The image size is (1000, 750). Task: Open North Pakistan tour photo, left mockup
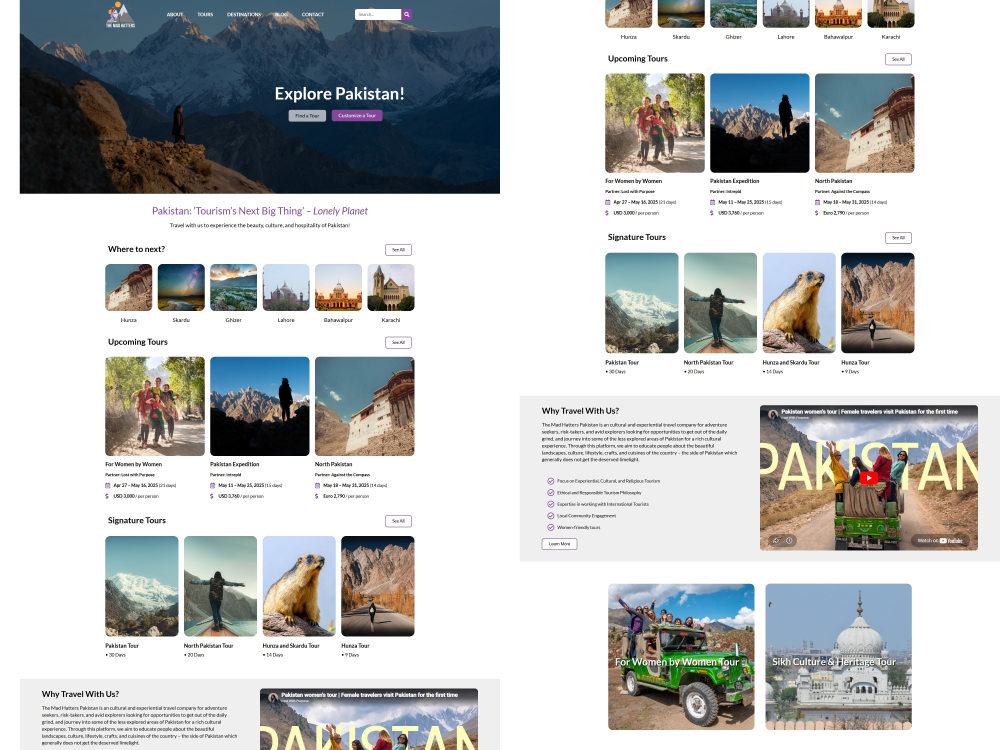365,406
